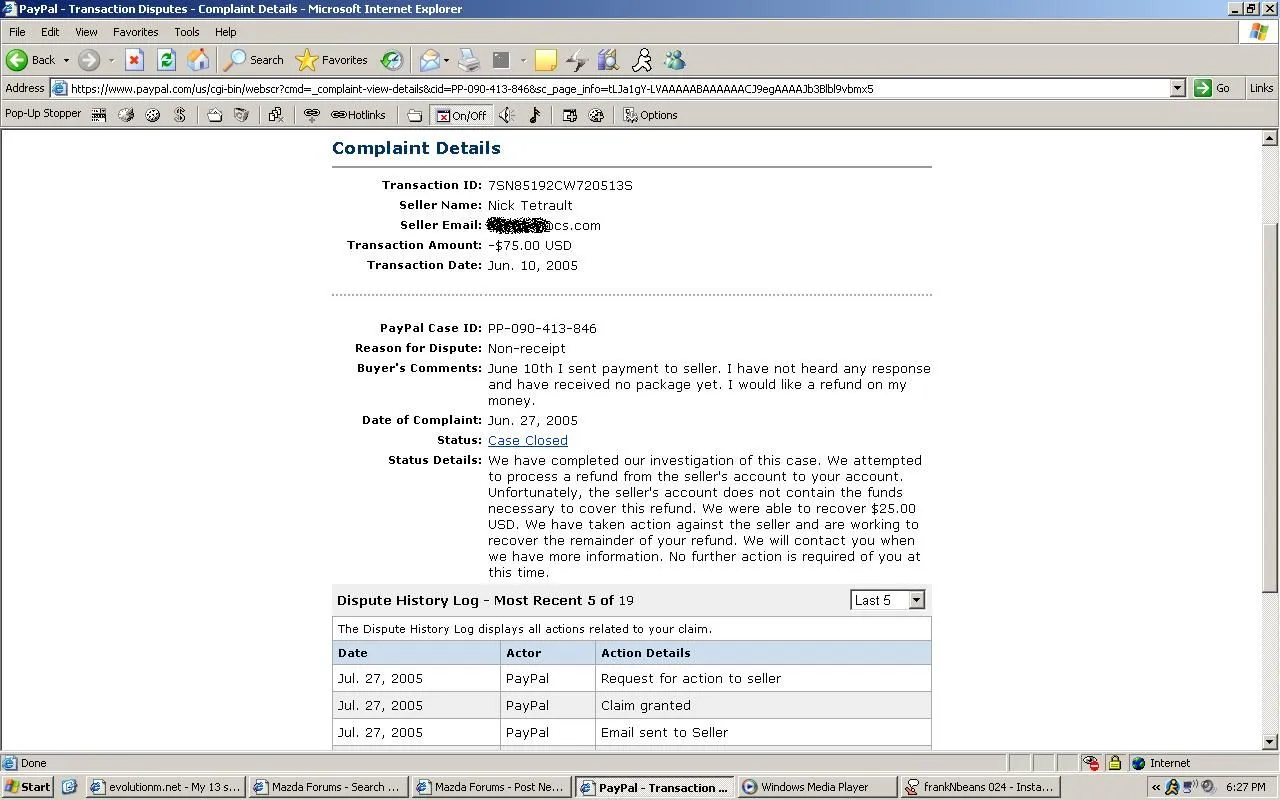Click the SSL padlock status bar icon

click(x=1114, y=763)
